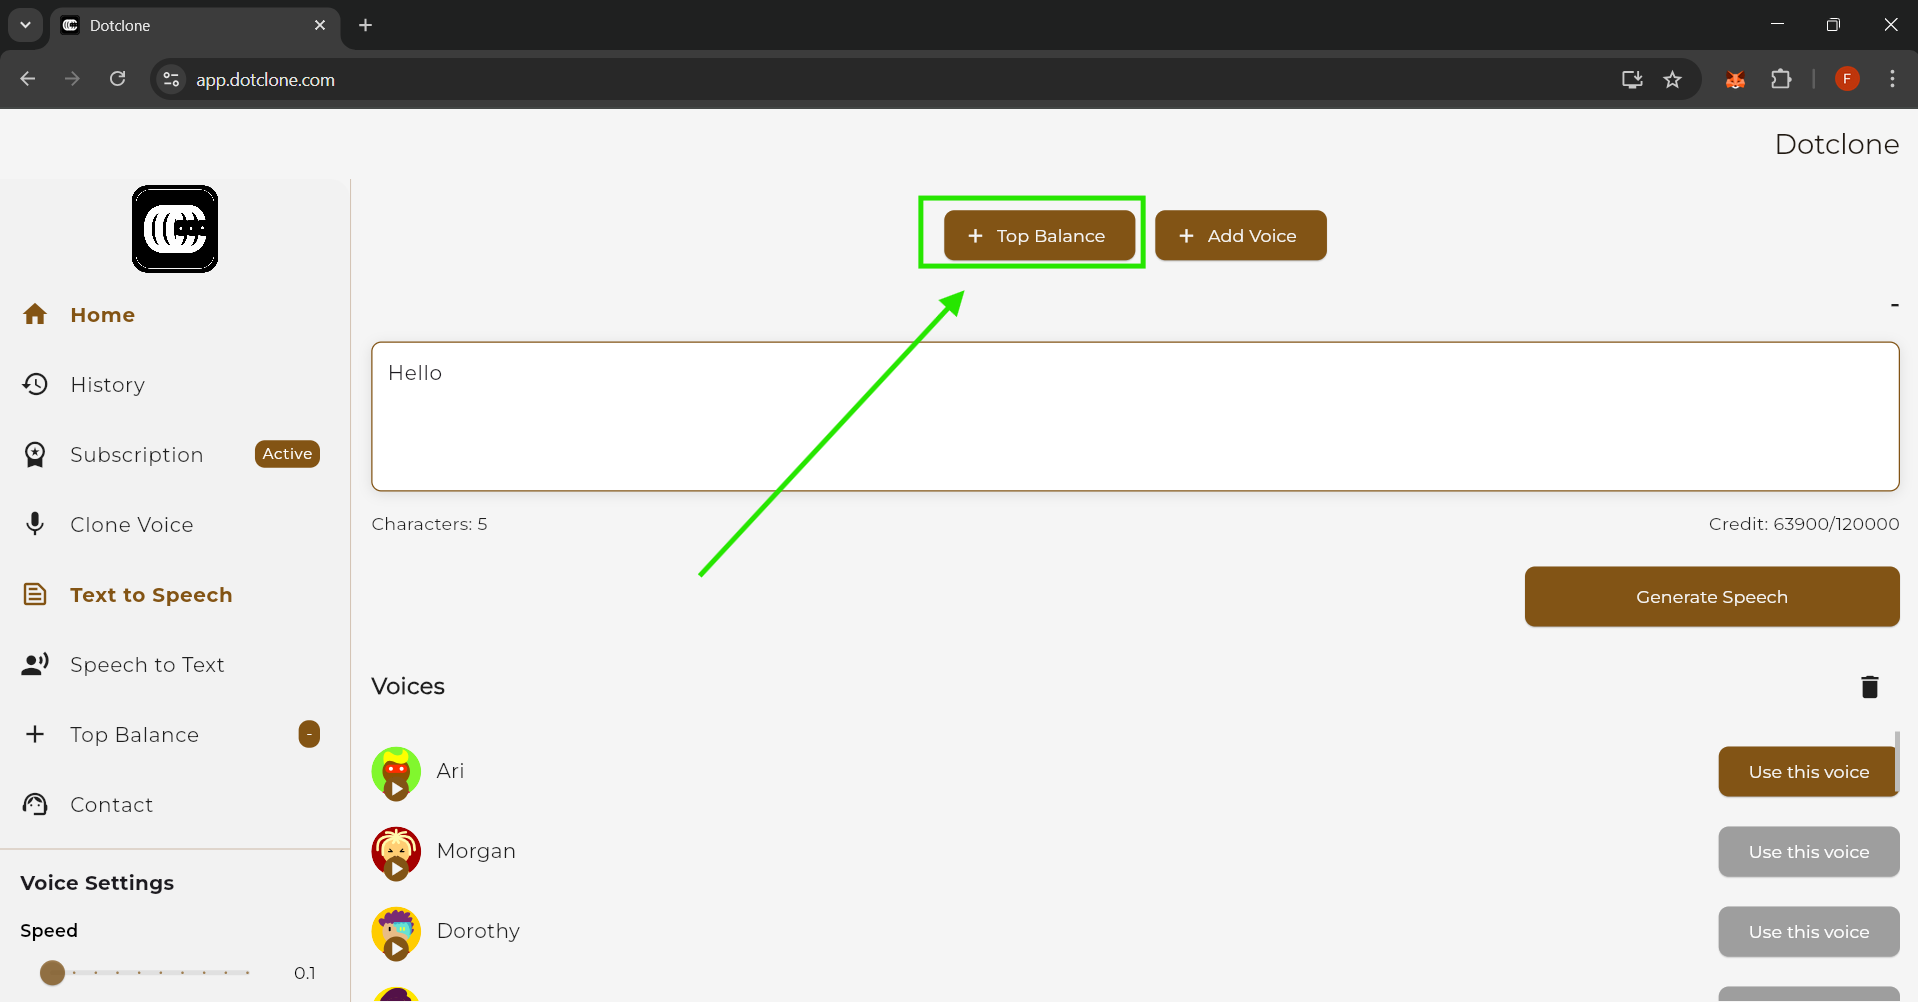The width and height of the screenshot is (1918, 1002).
Task: Bookmark this page with the star
Action: (1672, 79)
